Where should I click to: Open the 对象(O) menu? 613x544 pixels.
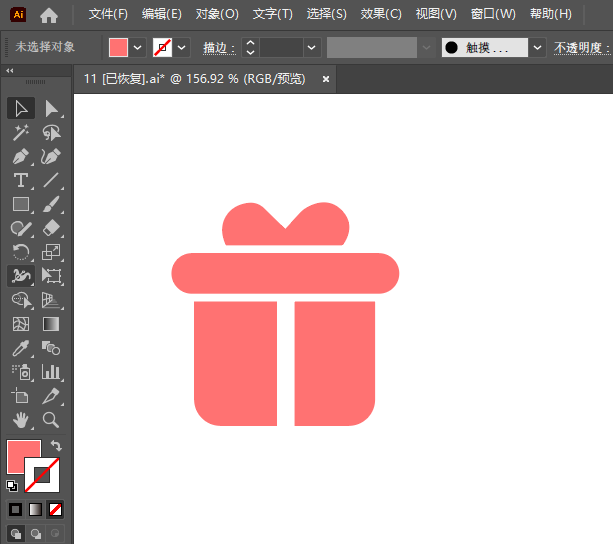click(217, 14)
